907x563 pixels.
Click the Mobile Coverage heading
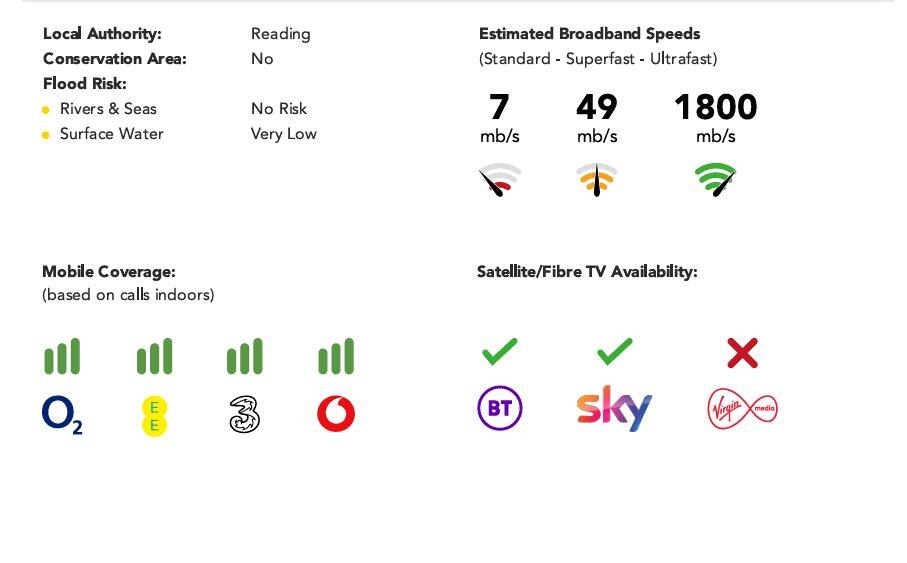click(x=108, y=272)
